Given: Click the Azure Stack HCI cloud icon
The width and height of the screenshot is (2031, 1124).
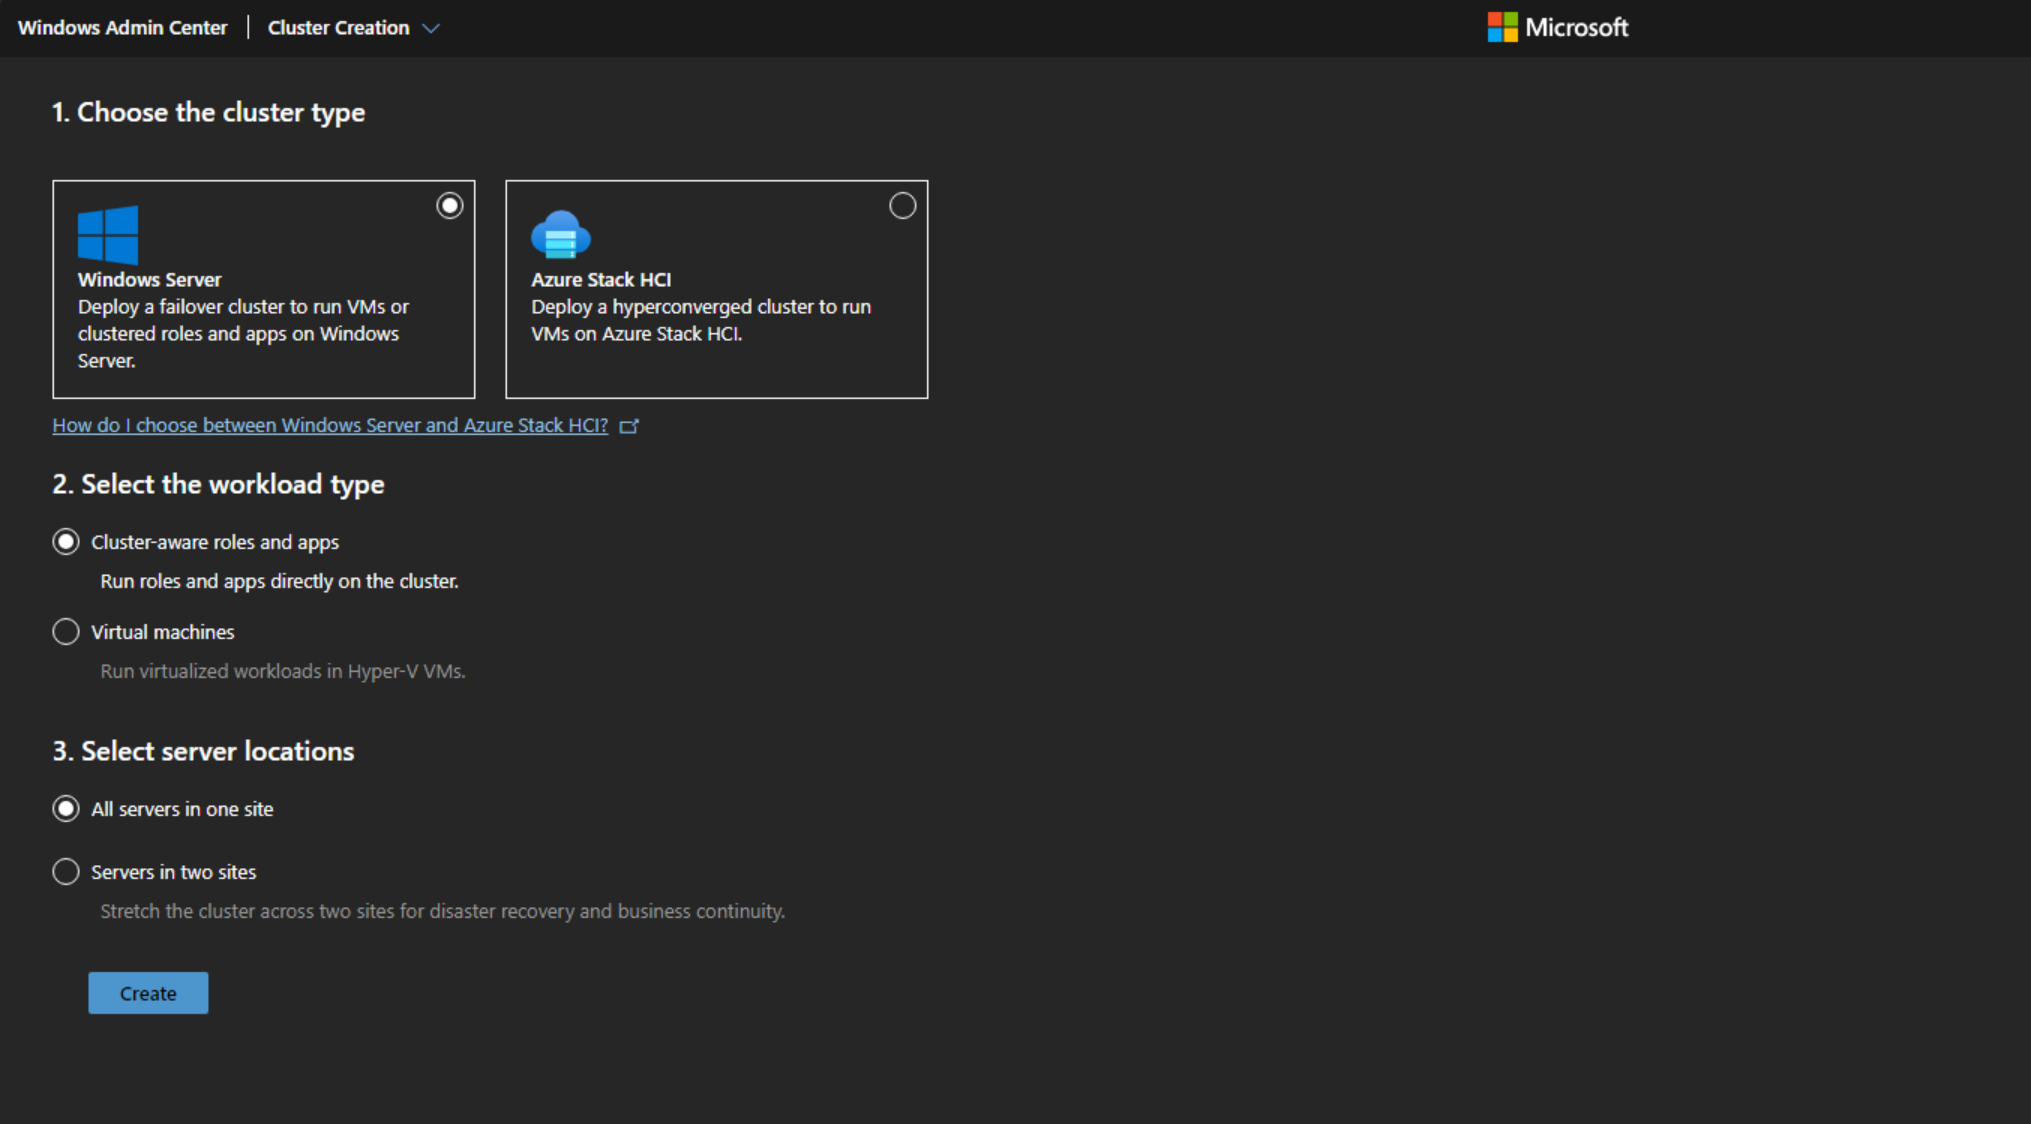Looking at the screenshot, I should pyautogui.click(x=560, y=234).
